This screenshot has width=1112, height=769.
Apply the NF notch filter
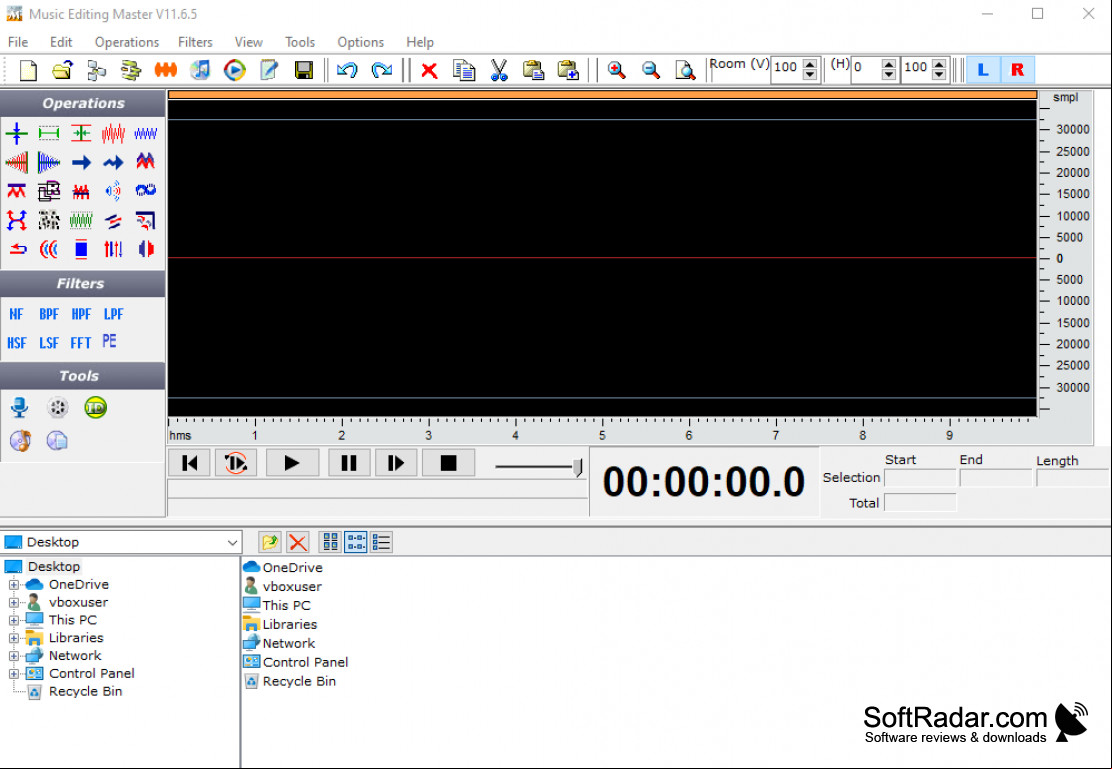tap(16, 314)
